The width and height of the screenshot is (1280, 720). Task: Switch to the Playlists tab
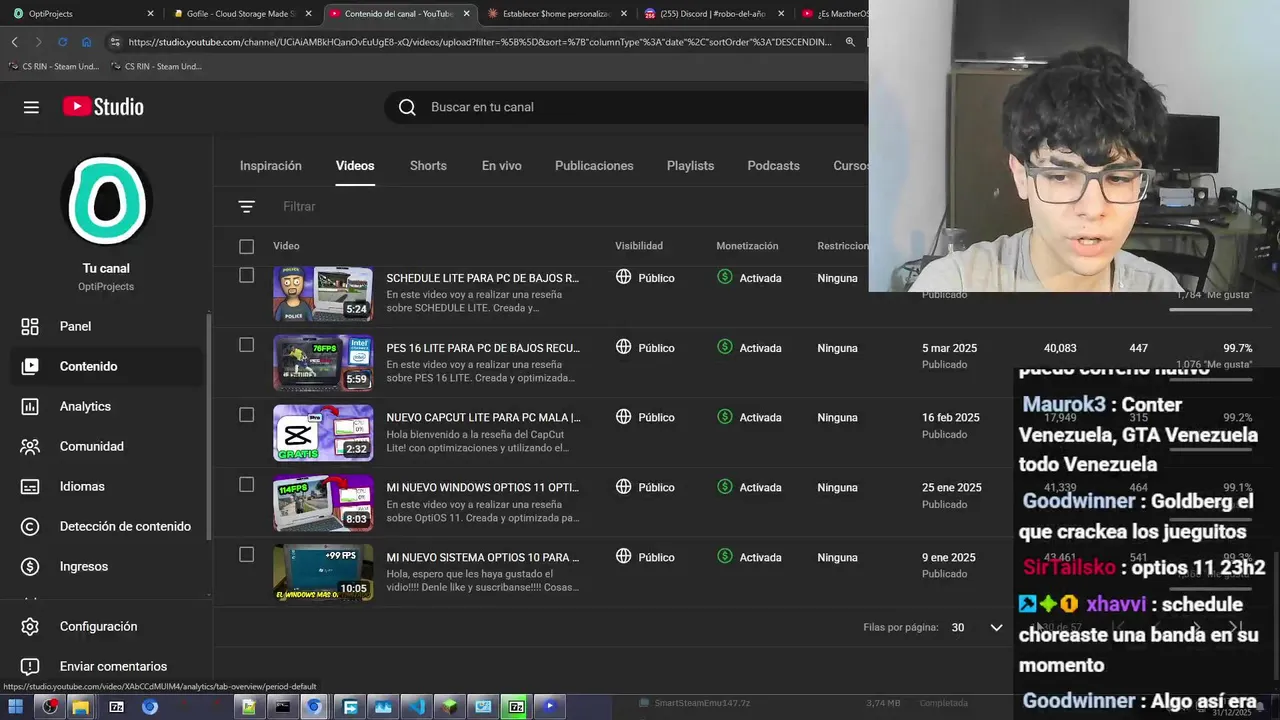click(690, 166)
